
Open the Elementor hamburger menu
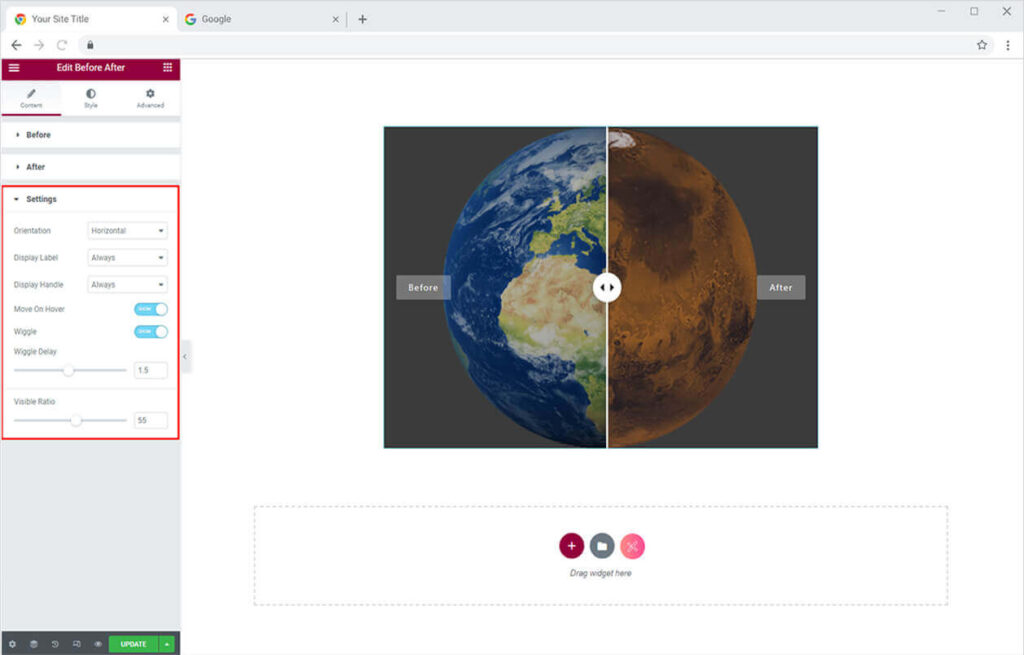(14, 68)
